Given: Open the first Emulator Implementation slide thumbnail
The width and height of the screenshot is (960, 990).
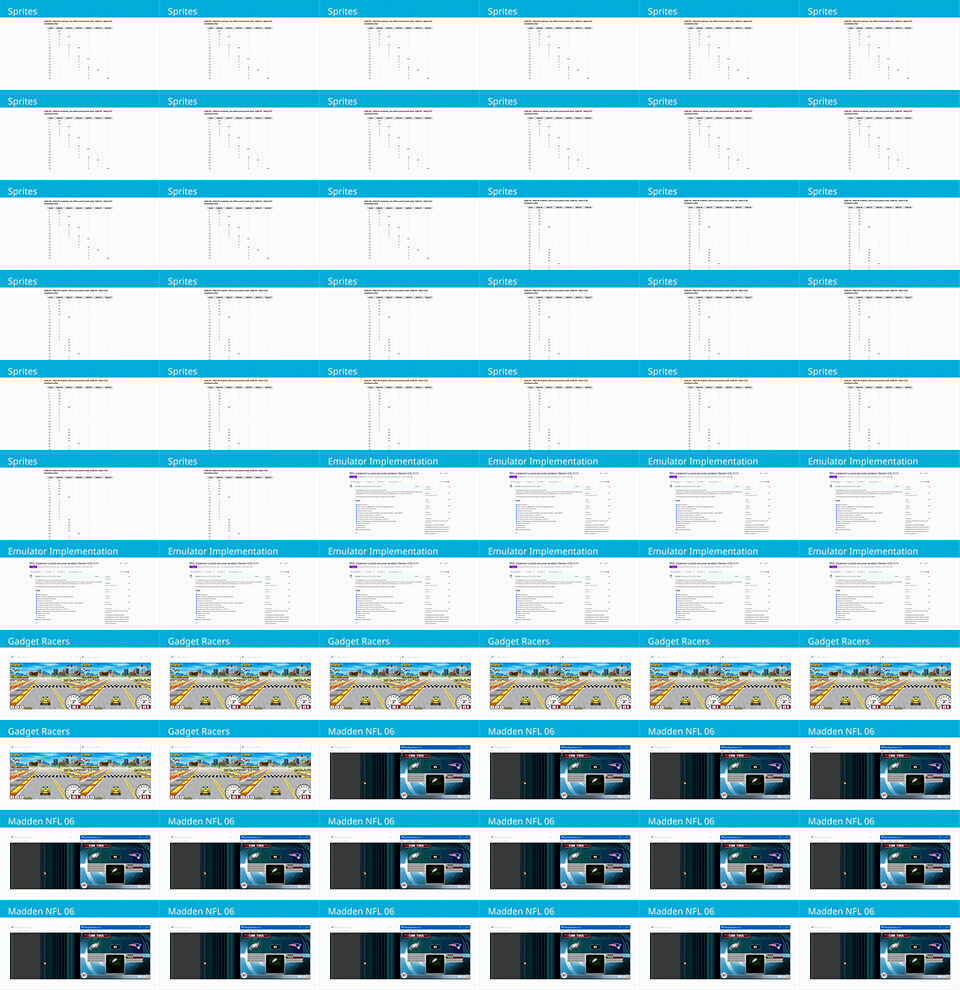Looking at the screenshot, I should click(x=399, y=495).
